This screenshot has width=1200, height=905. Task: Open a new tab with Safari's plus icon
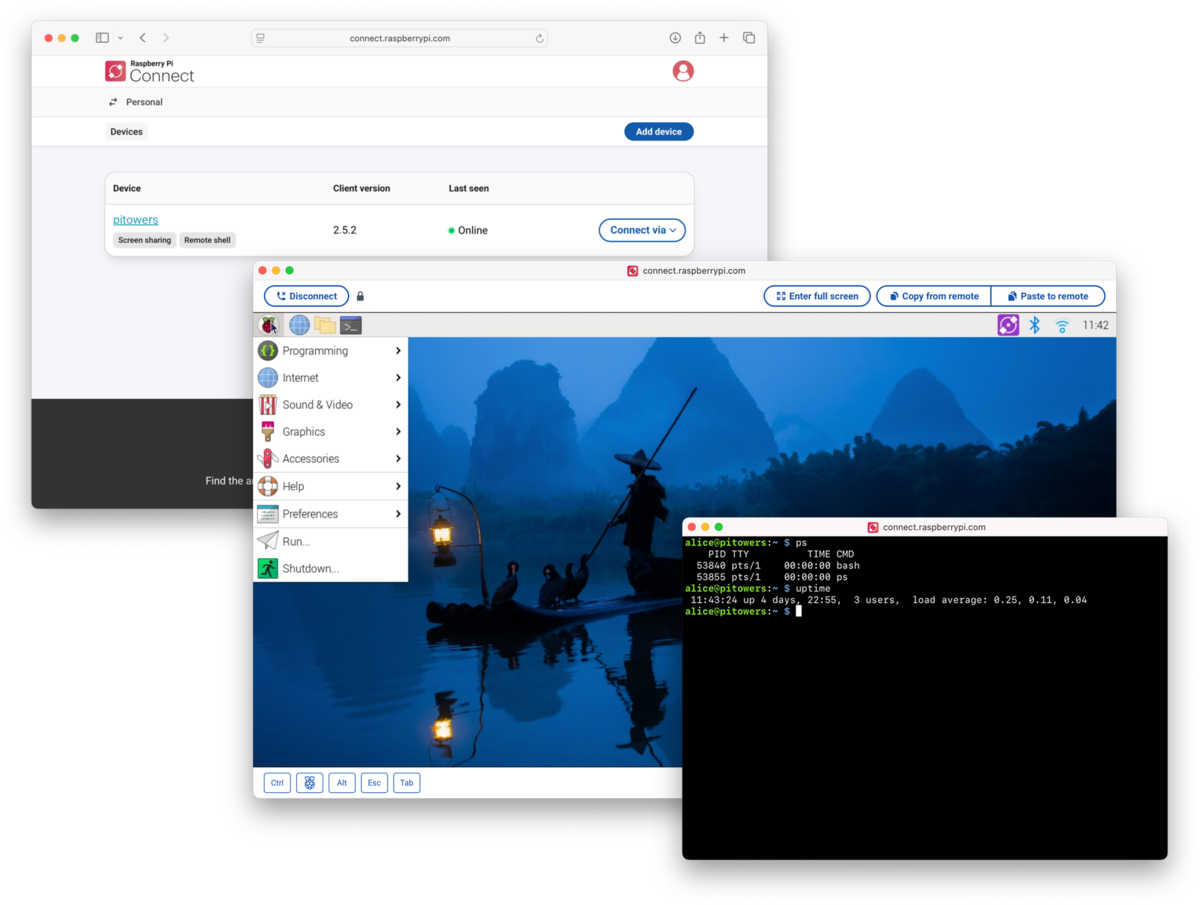[x=724, y=38]
